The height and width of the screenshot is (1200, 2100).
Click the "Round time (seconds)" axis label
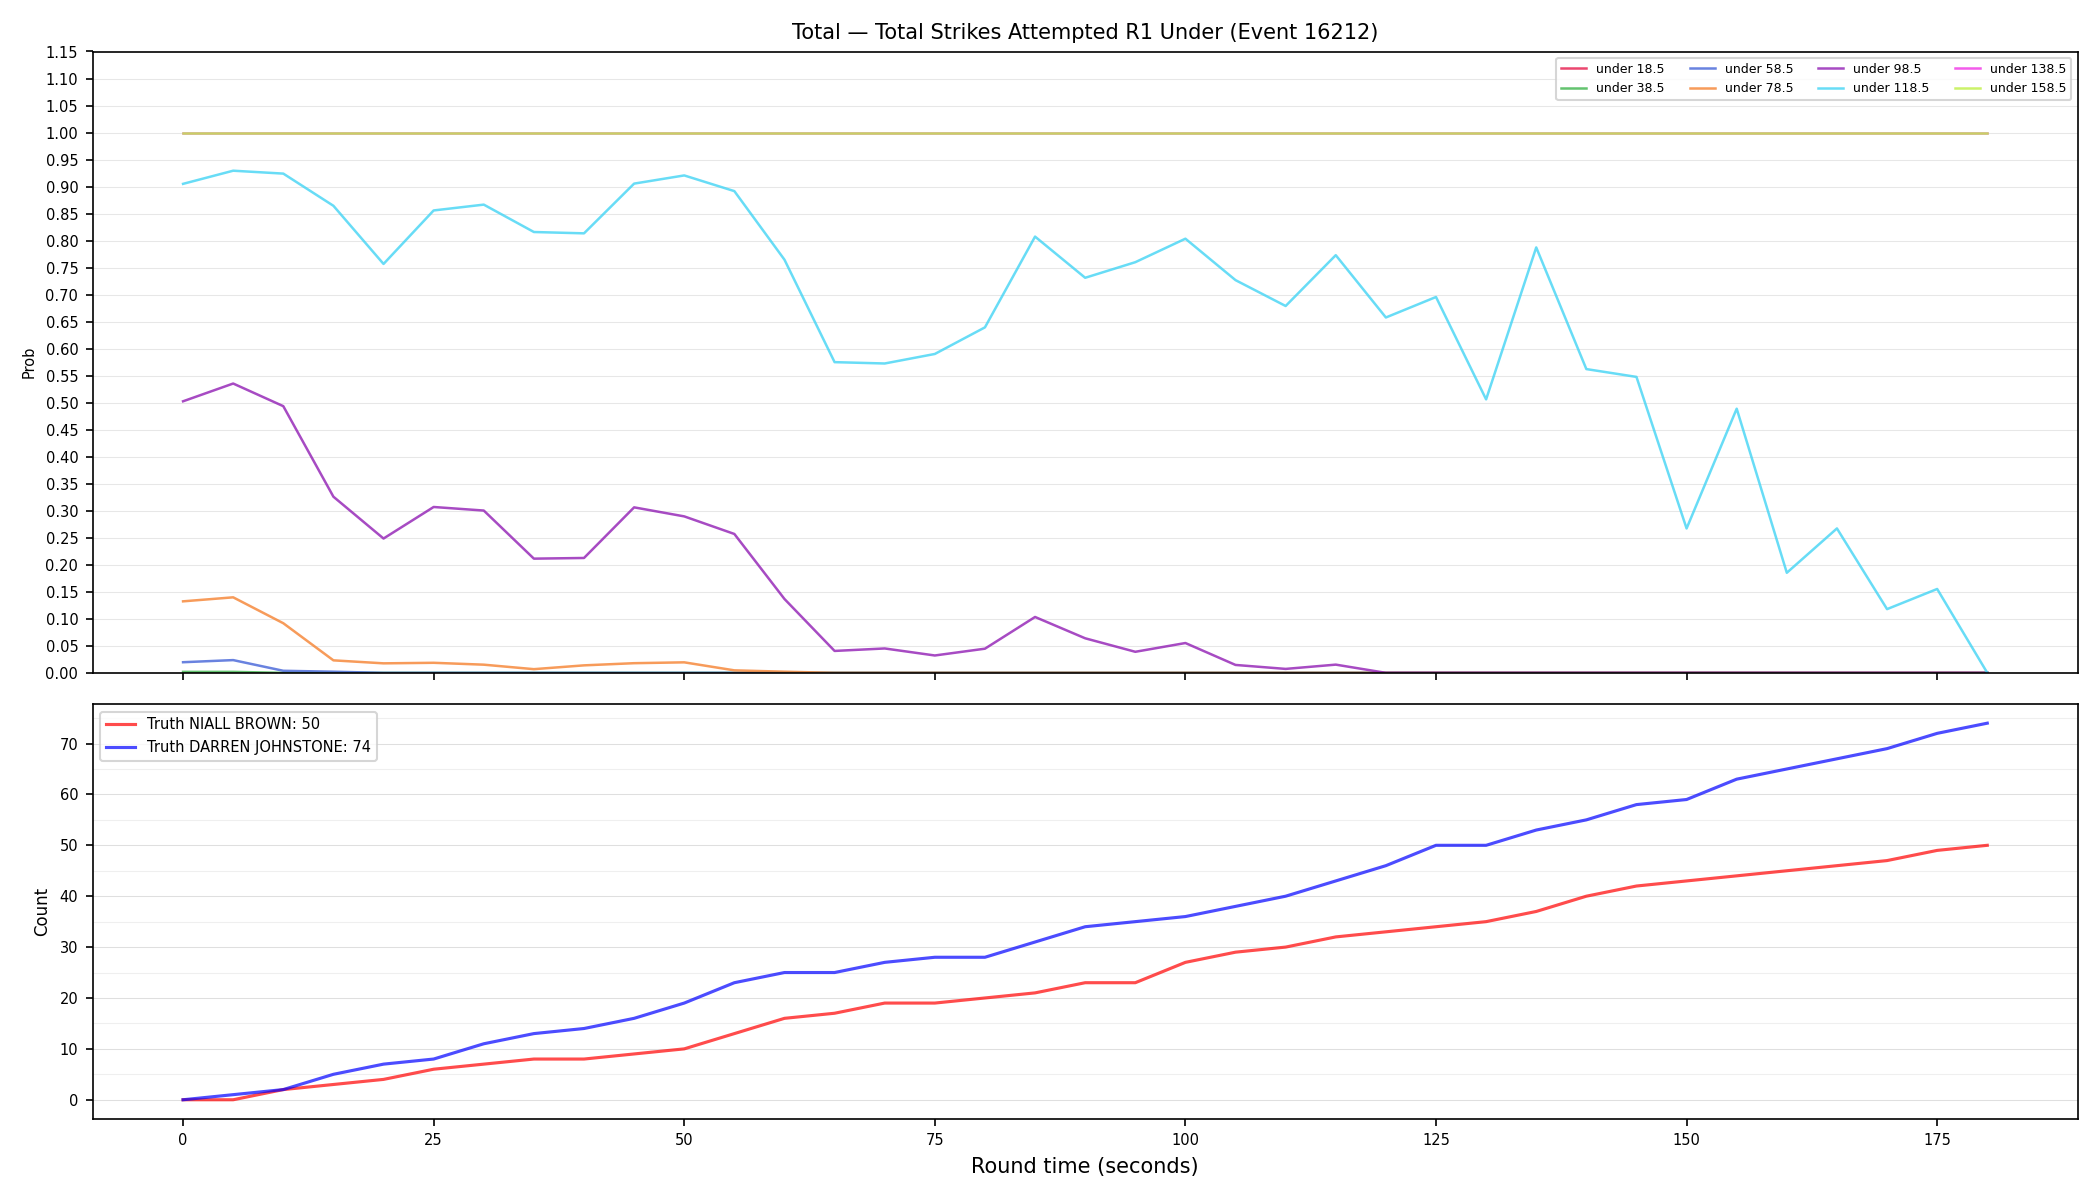[1084, 1166]
